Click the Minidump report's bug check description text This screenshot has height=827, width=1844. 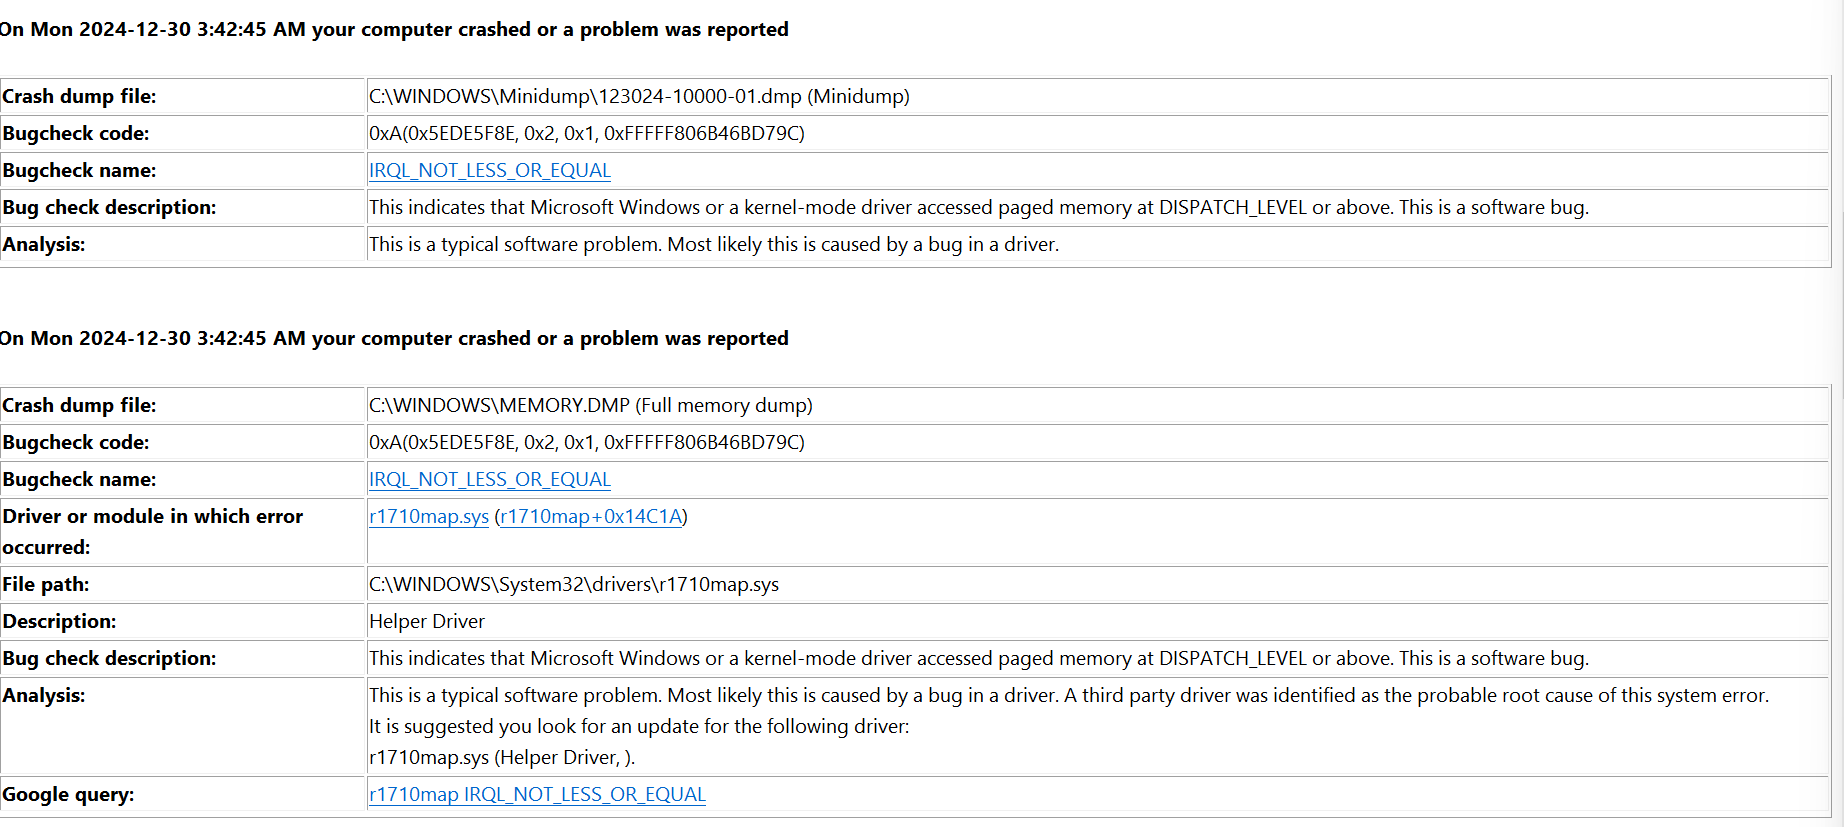pos(979,207)
